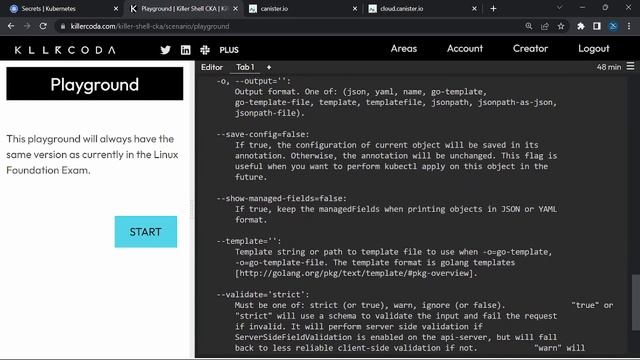Image resolution: width=640 pixels, height=360 pixels.
Task: Open the Areas menu
Action: (x=404, y=49)
